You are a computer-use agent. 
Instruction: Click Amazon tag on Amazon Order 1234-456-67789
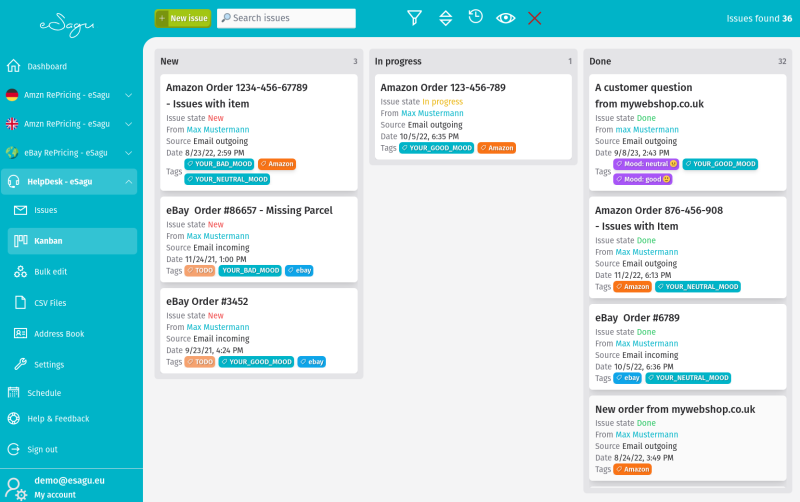click(x=277, y=164)
